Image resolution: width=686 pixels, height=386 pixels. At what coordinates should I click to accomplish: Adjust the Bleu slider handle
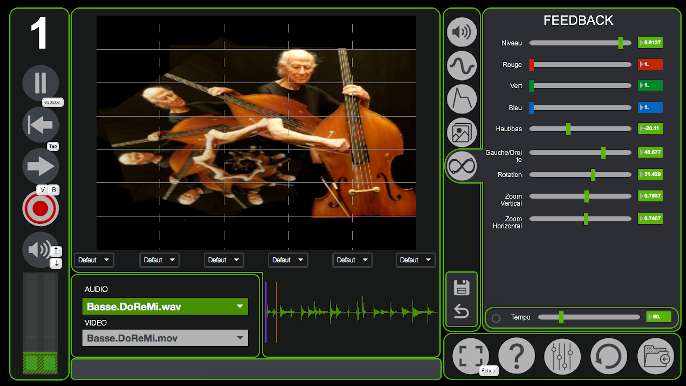click(532, 108)
